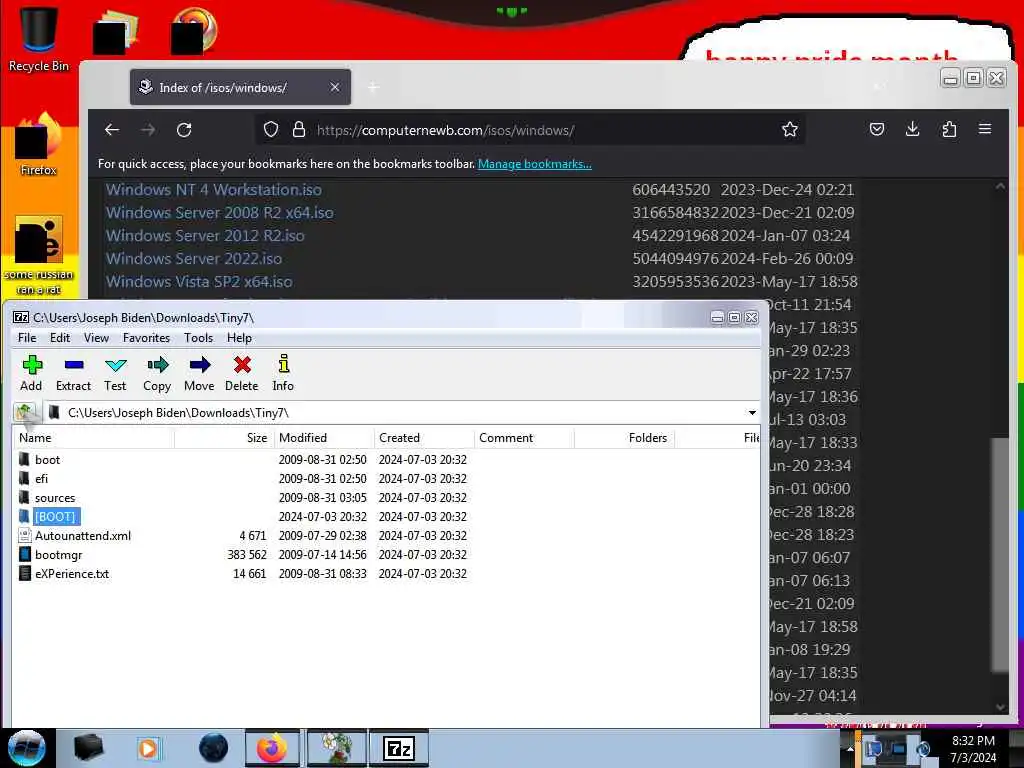
Task: Open the Recycle Bin desktop icon
Action: pyautogui.click(x=39, y=39)
